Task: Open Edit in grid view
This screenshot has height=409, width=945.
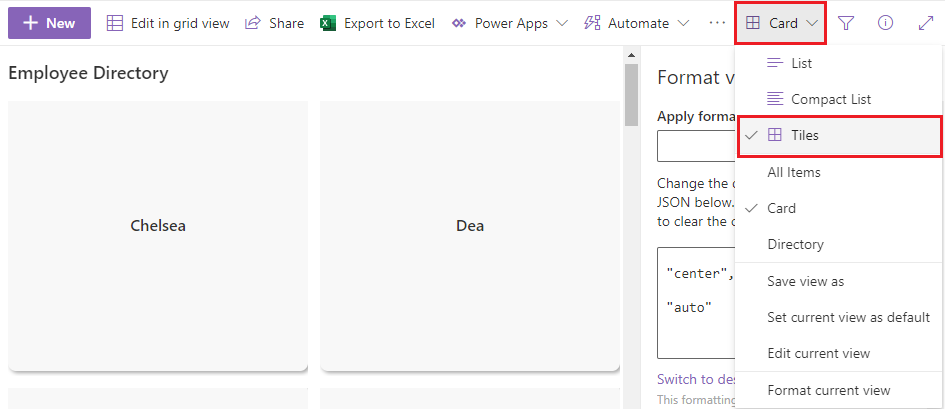Action: 168,23
